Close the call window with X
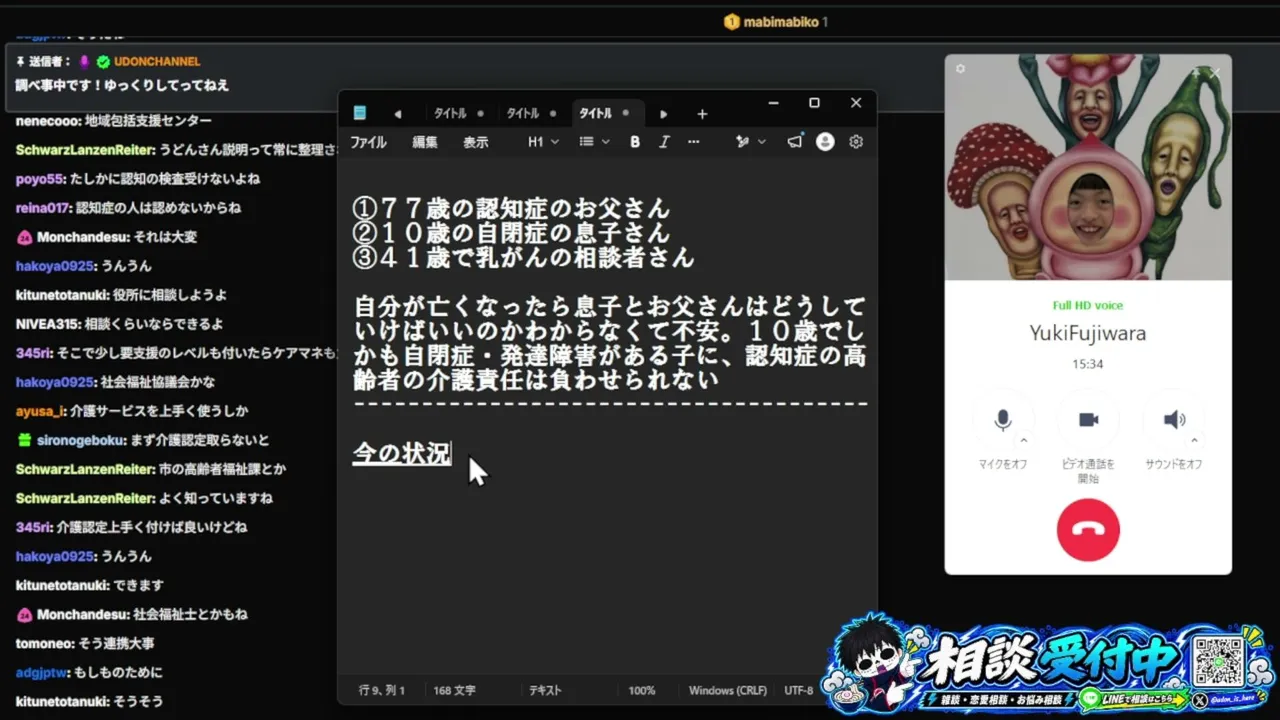 click(1215, 72)
